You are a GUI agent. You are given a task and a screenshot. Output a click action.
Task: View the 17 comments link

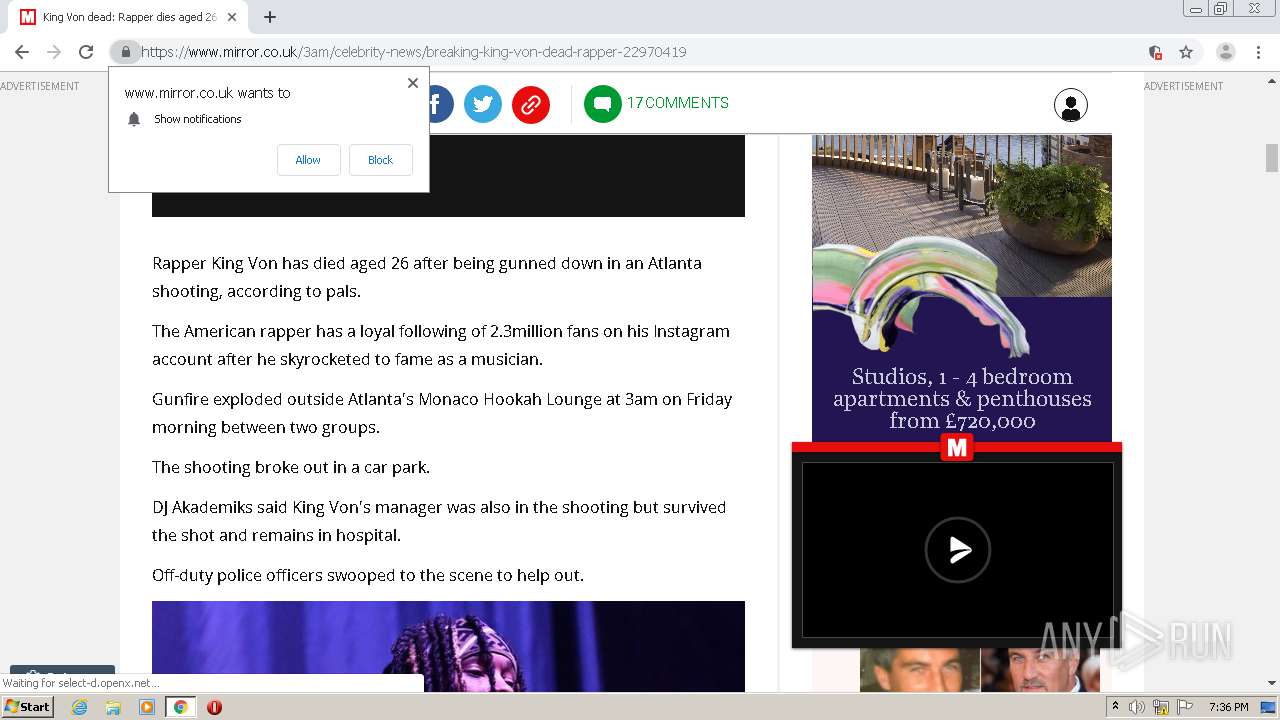tap(678, 103)
